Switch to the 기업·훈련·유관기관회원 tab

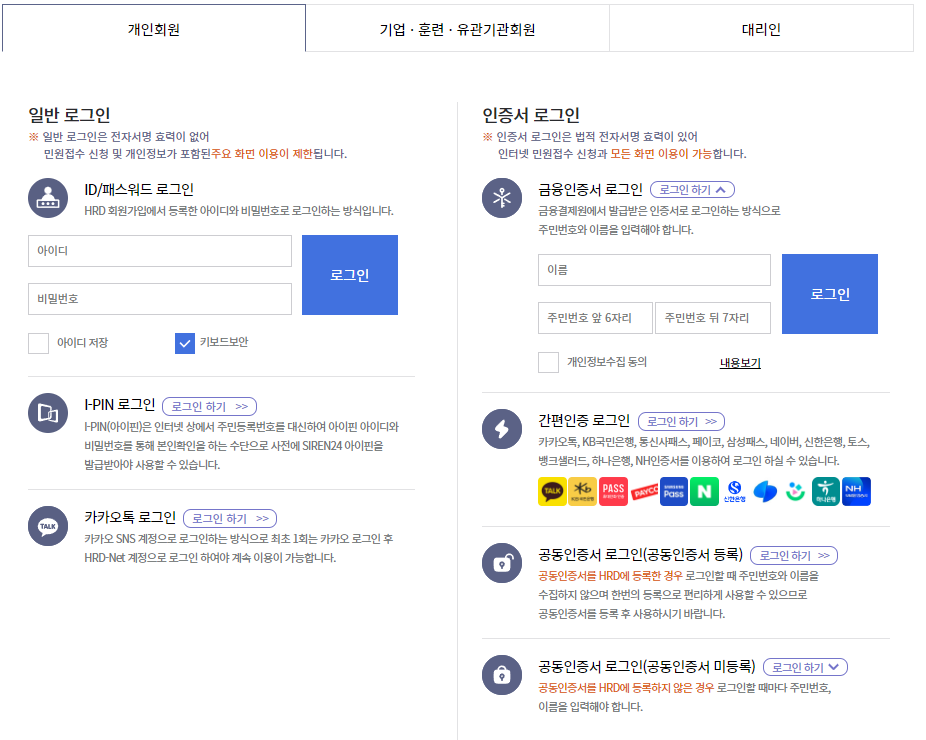[457, 27]
